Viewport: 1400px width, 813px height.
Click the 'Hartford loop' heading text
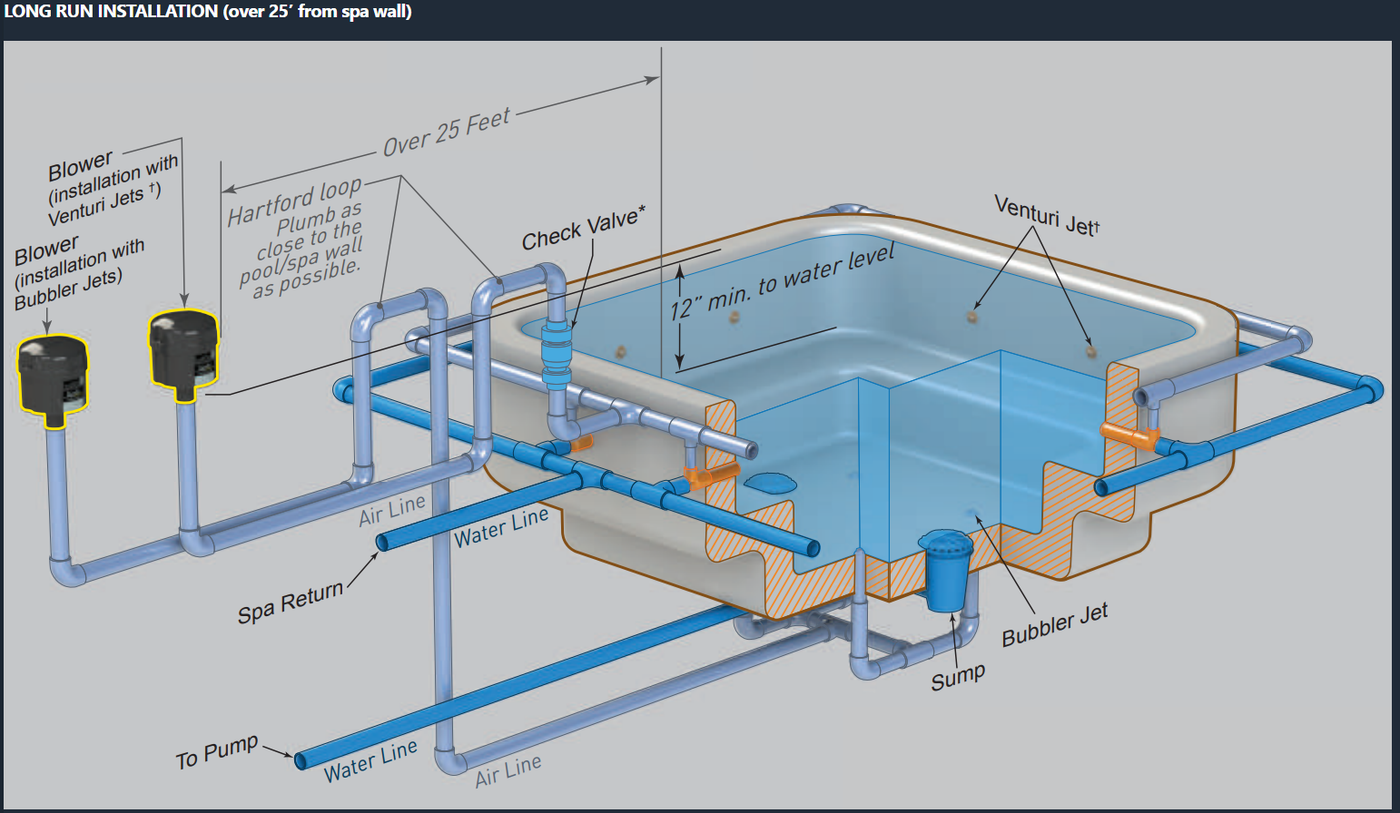click(294, 201)
